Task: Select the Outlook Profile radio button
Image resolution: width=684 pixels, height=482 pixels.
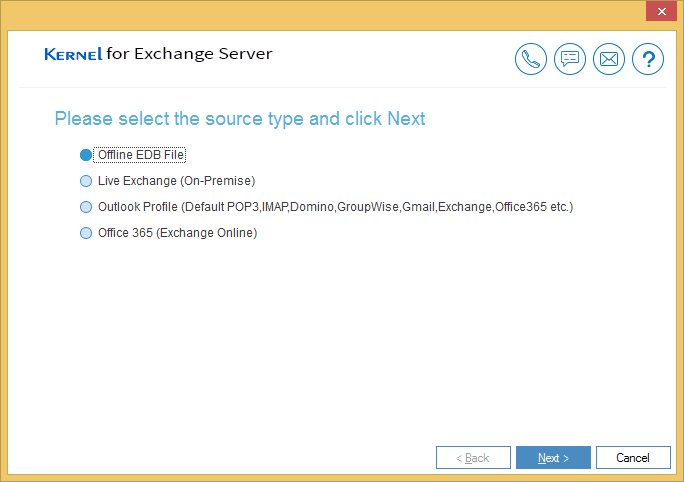Action: (x=86, y=207)
